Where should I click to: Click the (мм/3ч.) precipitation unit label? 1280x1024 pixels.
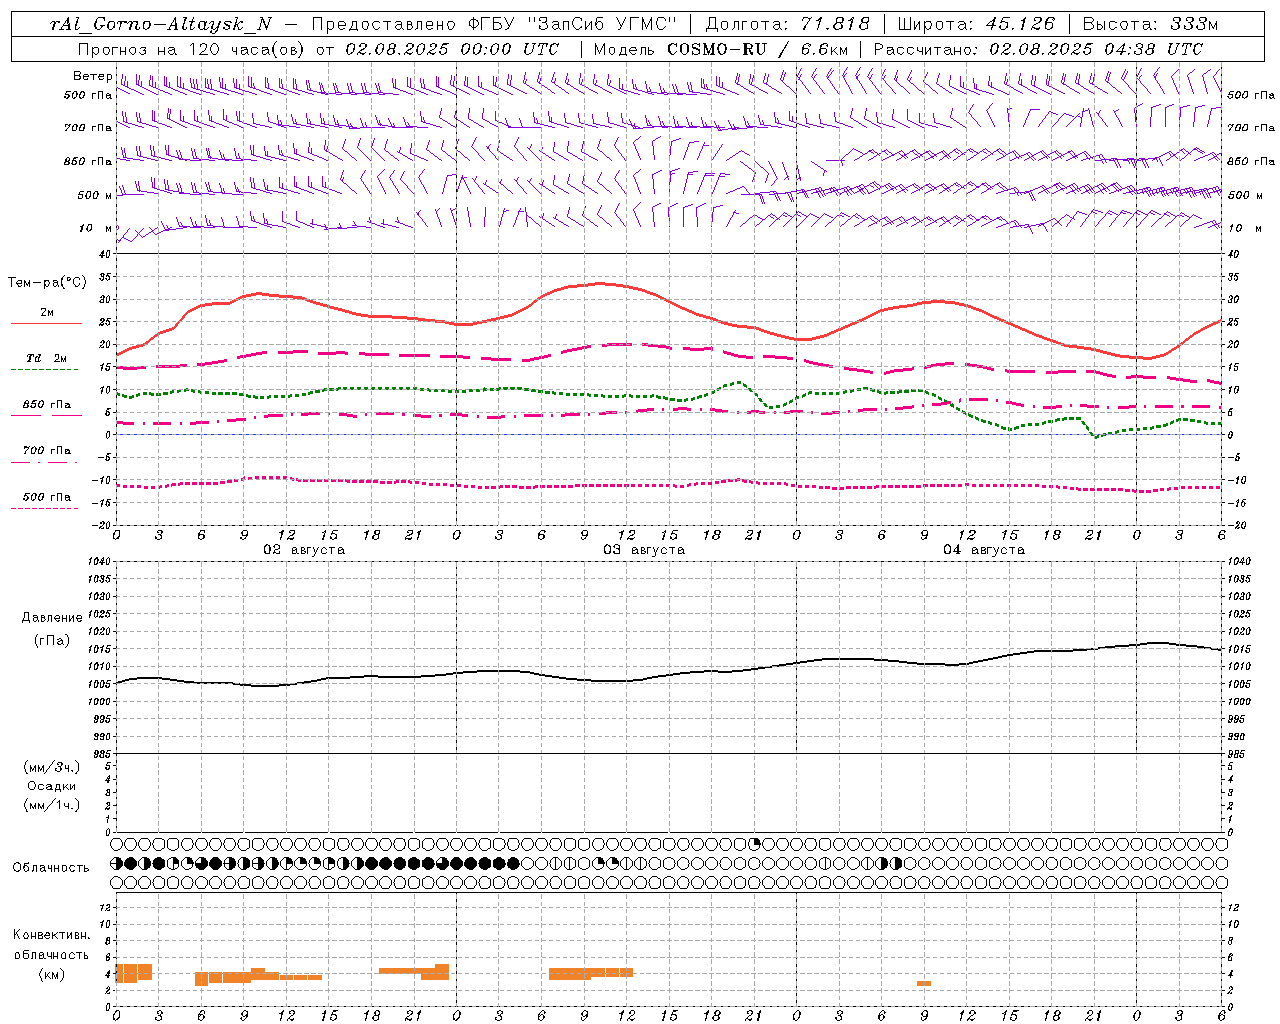(x=52, y=767)
